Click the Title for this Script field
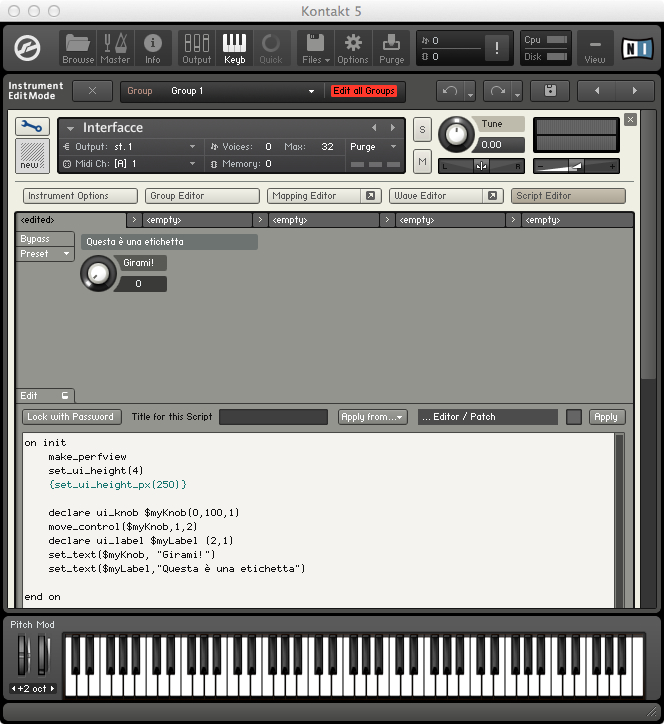This screenshot has width=664, height=724. [x=273, y=417]
